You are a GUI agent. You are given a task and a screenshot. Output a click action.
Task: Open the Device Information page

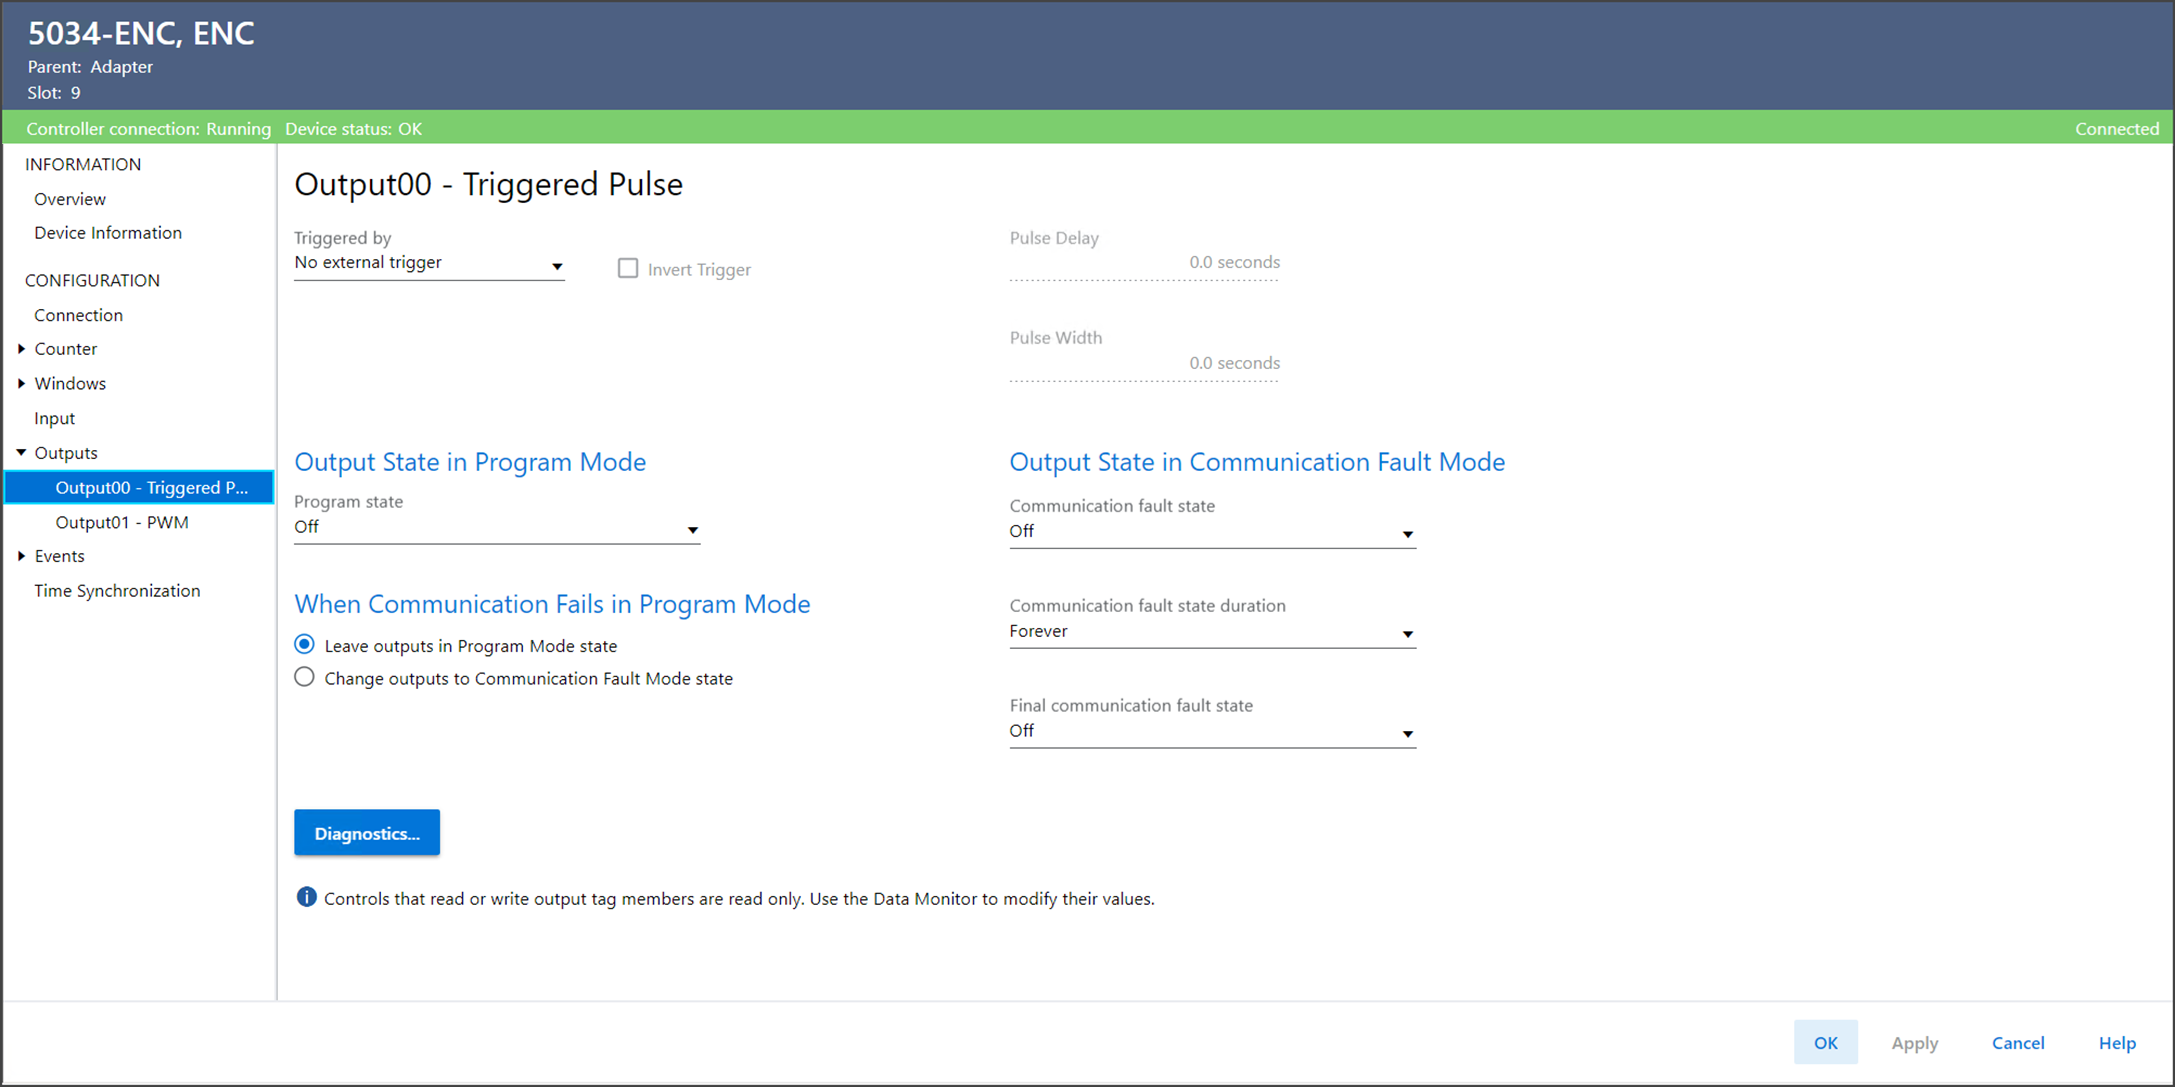click(108, 233)
